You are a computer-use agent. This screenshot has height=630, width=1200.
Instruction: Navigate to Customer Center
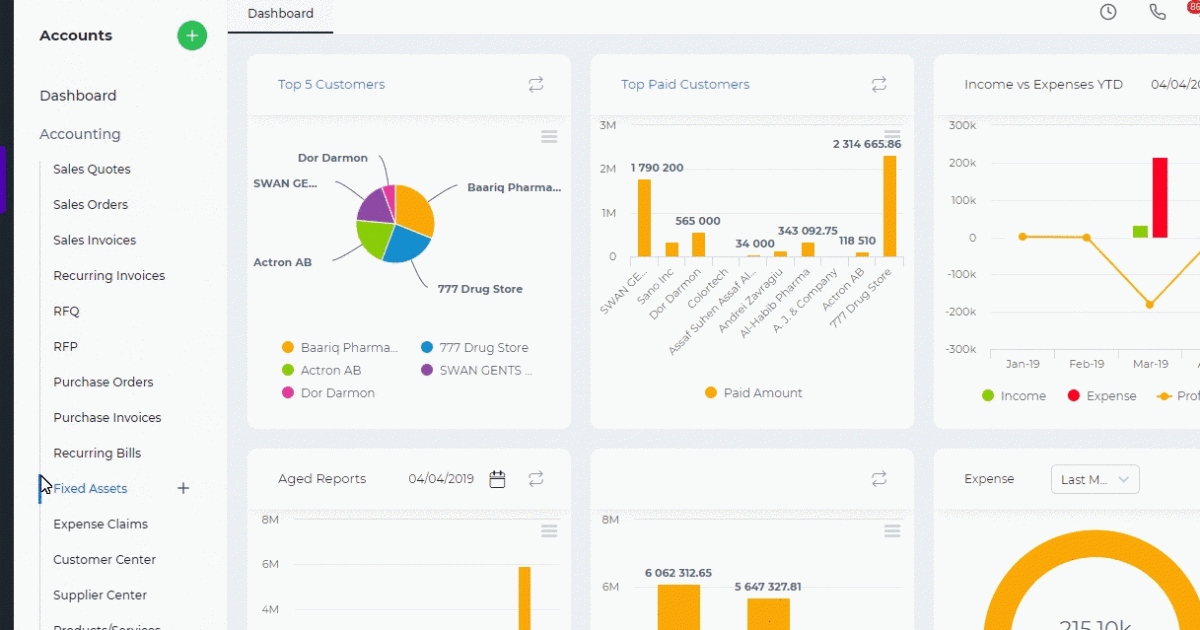105,560
